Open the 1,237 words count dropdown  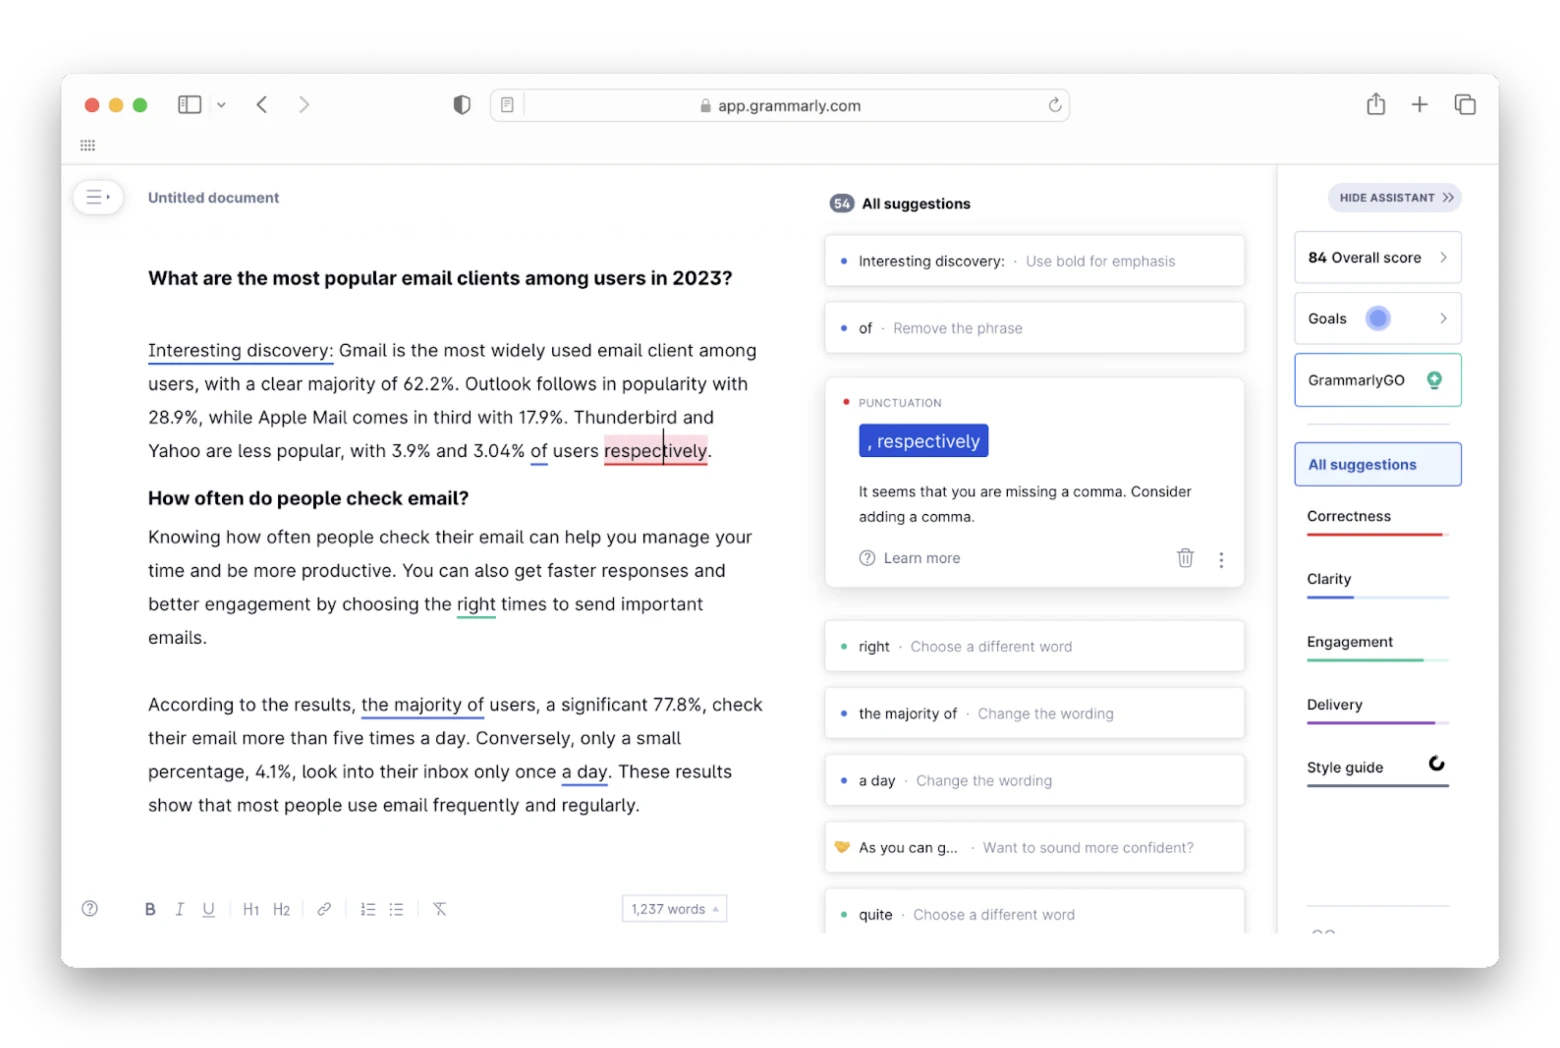674,909
